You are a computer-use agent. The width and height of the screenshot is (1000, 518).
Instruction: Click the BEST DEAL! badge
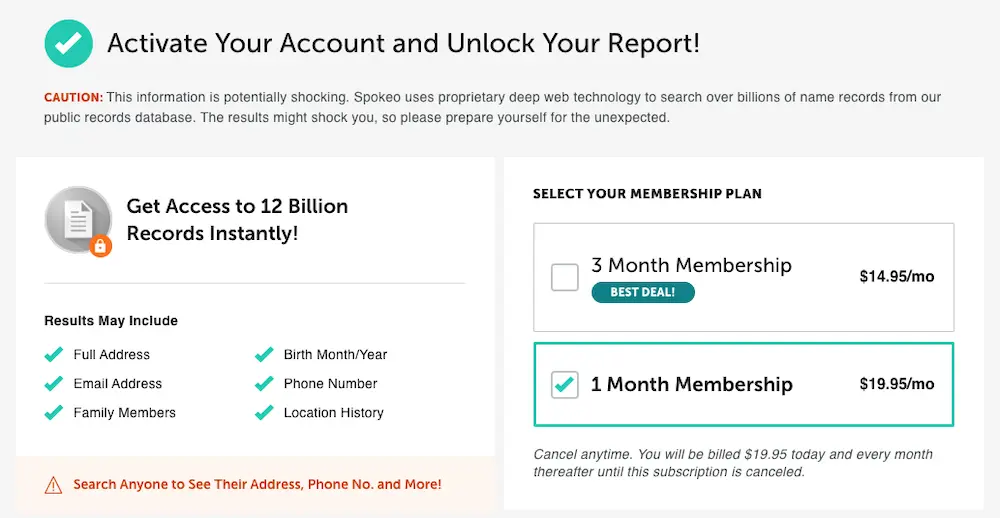(x=643, y=292)
